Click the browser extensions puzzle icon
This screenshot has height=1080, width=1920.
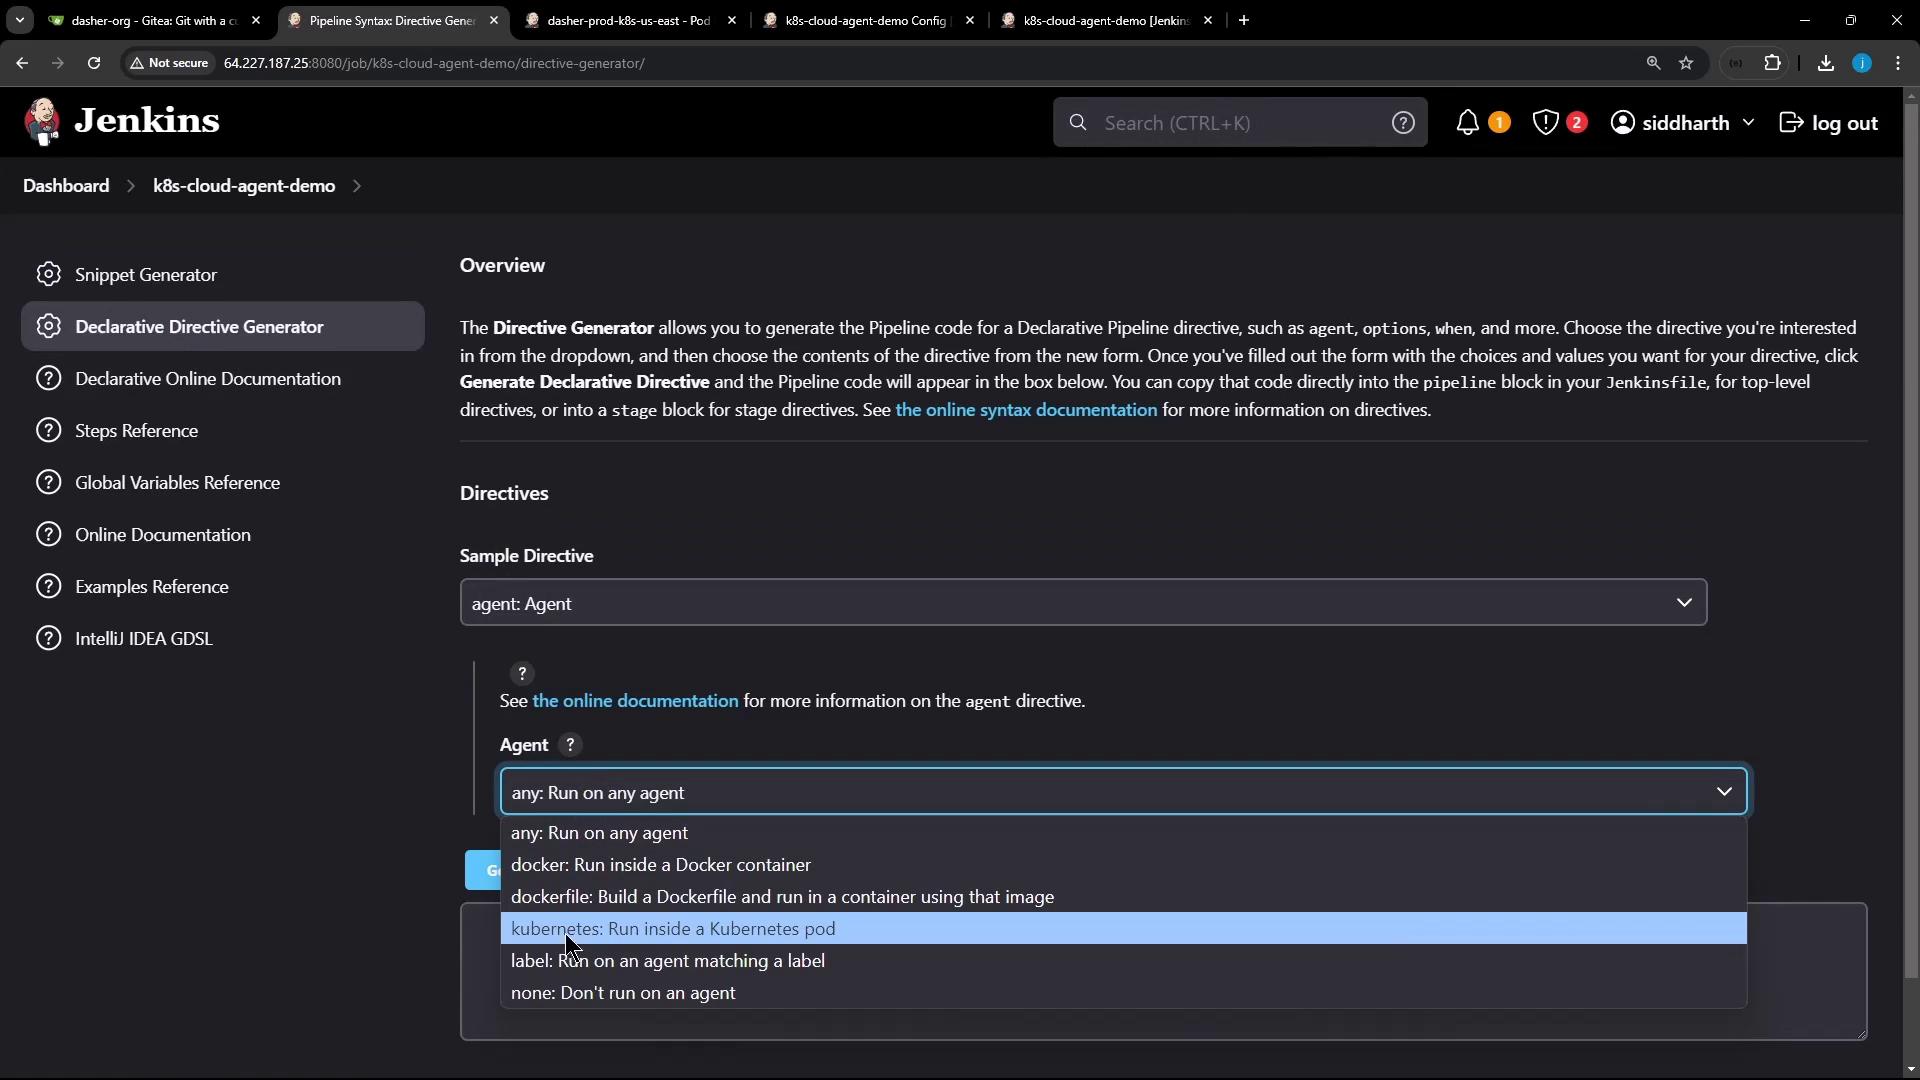point(1772,63)
